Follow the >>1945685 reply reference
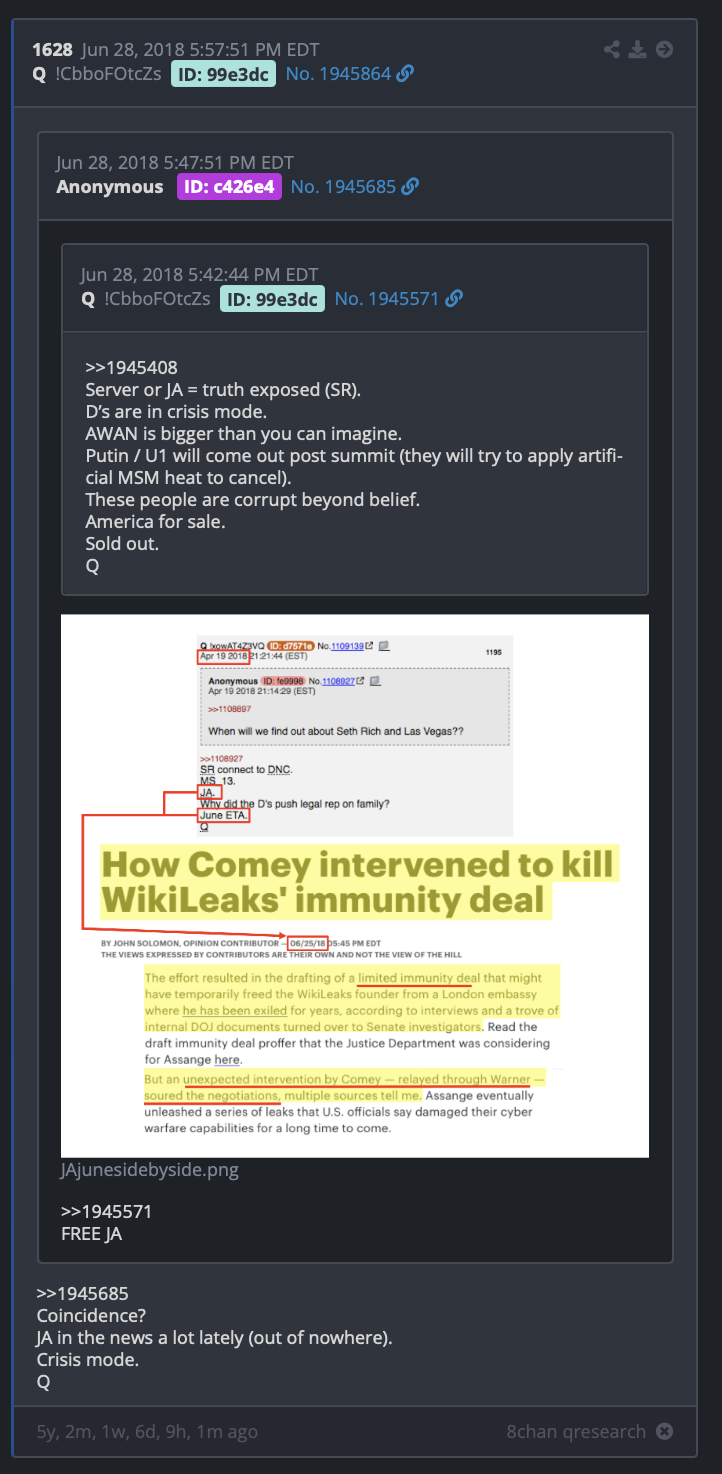 [x=82, y=1294]
